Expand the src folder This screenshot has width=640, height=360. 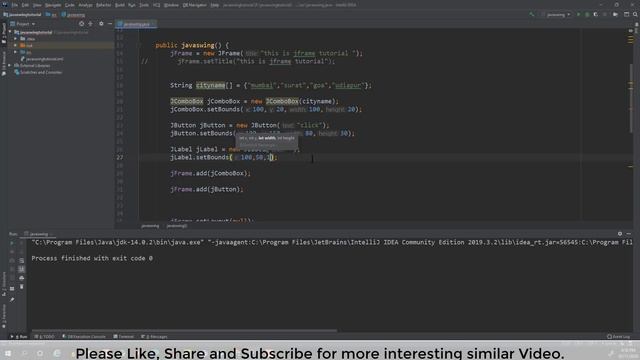tap(16, 52)
